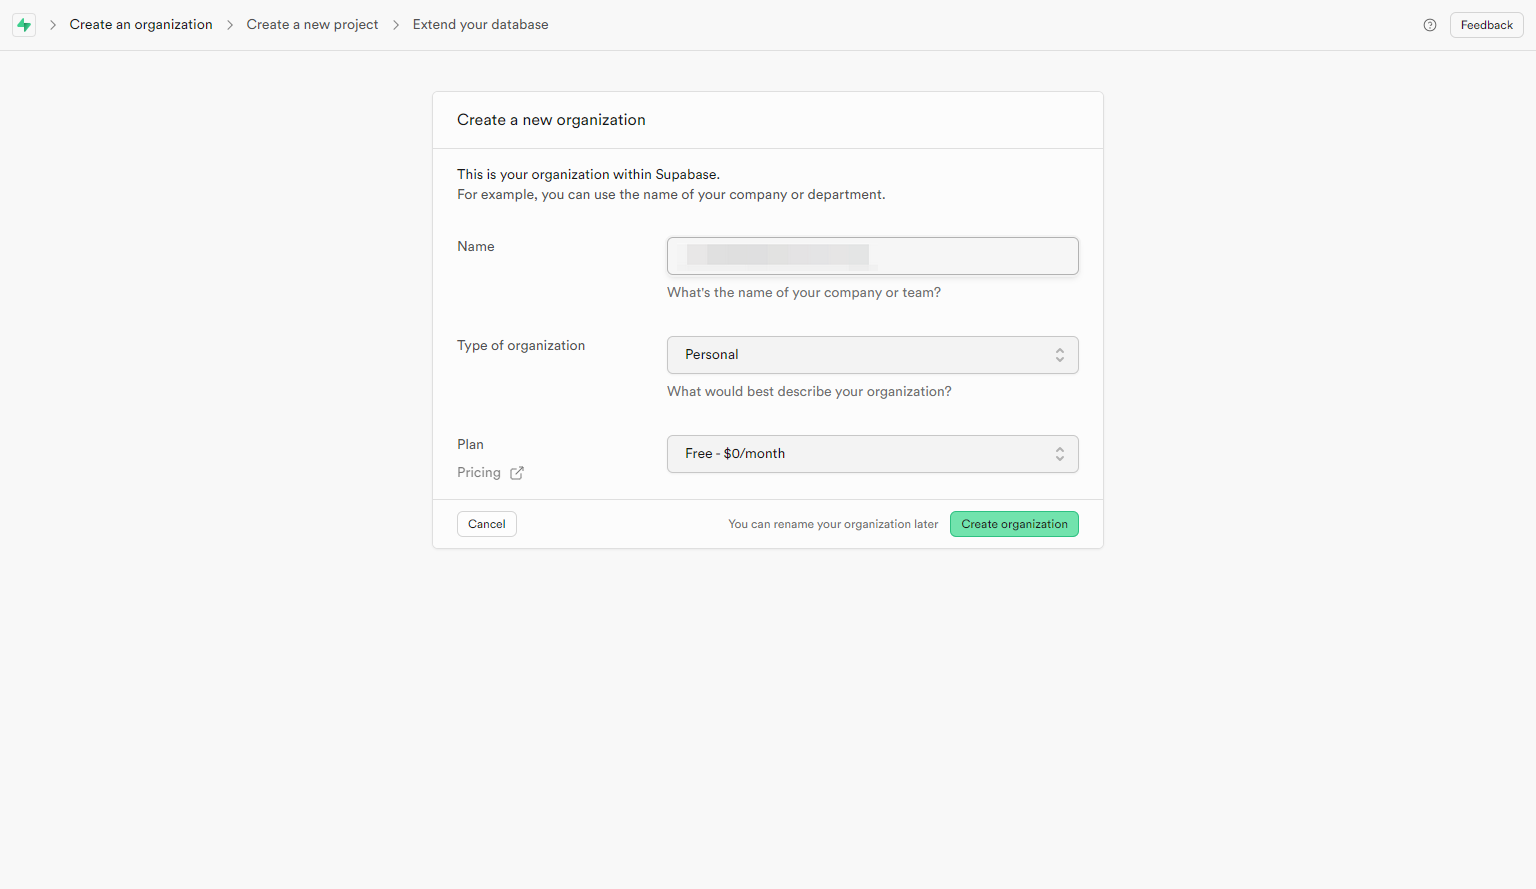Click the up-down arrows in the Personal field
This screenshot has height=889, width=1536.
click(1059, 355)
